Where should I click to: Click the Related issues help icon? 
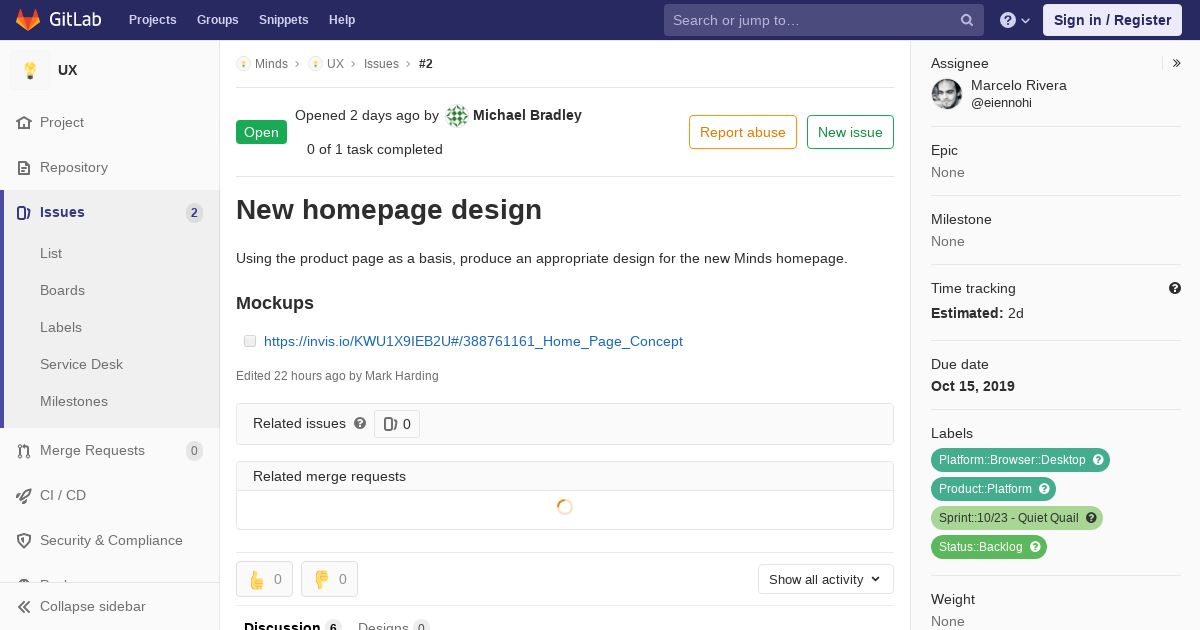pos(360,423)
